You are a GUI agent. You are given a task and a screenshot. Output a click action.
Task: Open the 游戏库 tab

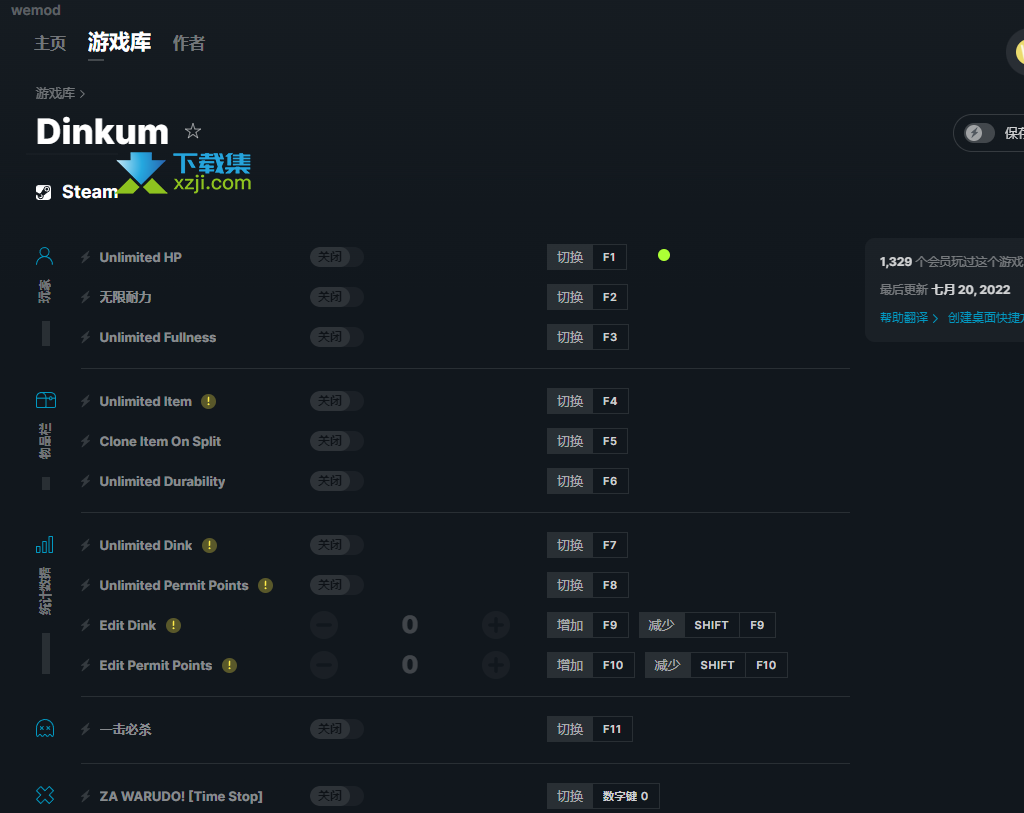120,42
